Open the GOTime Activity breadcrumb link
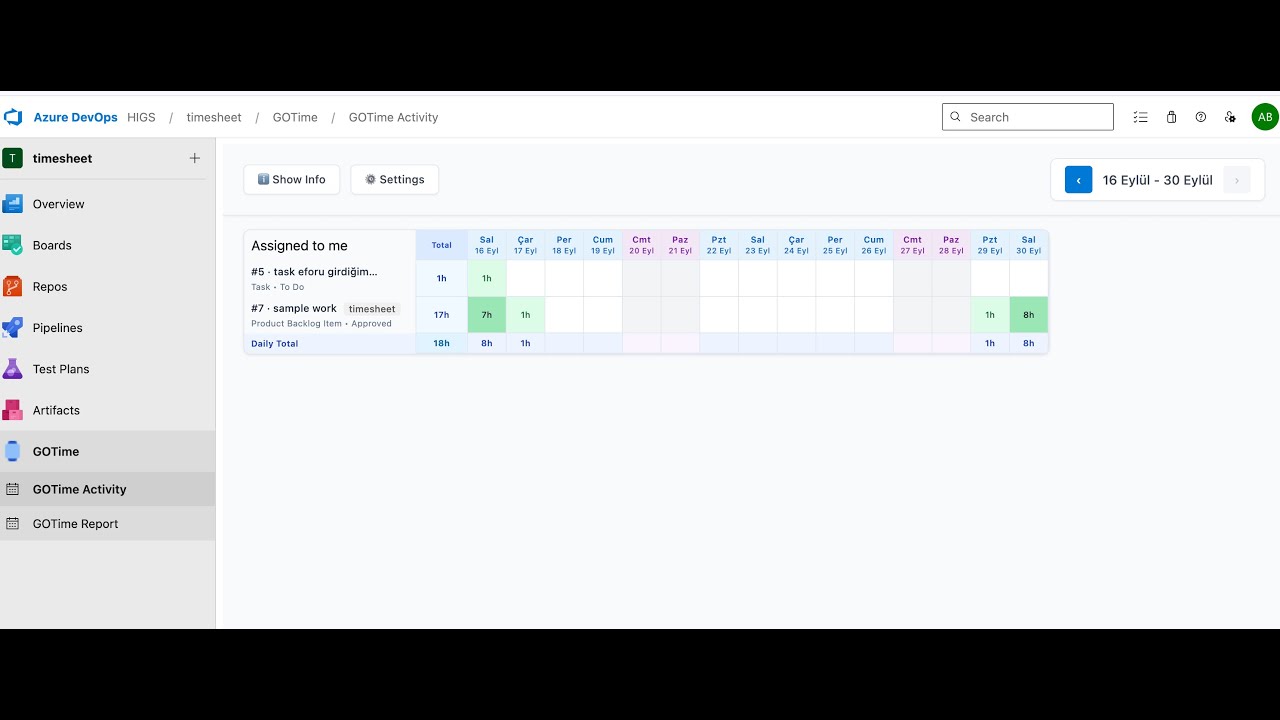The image size is (1280, 720). (393, 117)
